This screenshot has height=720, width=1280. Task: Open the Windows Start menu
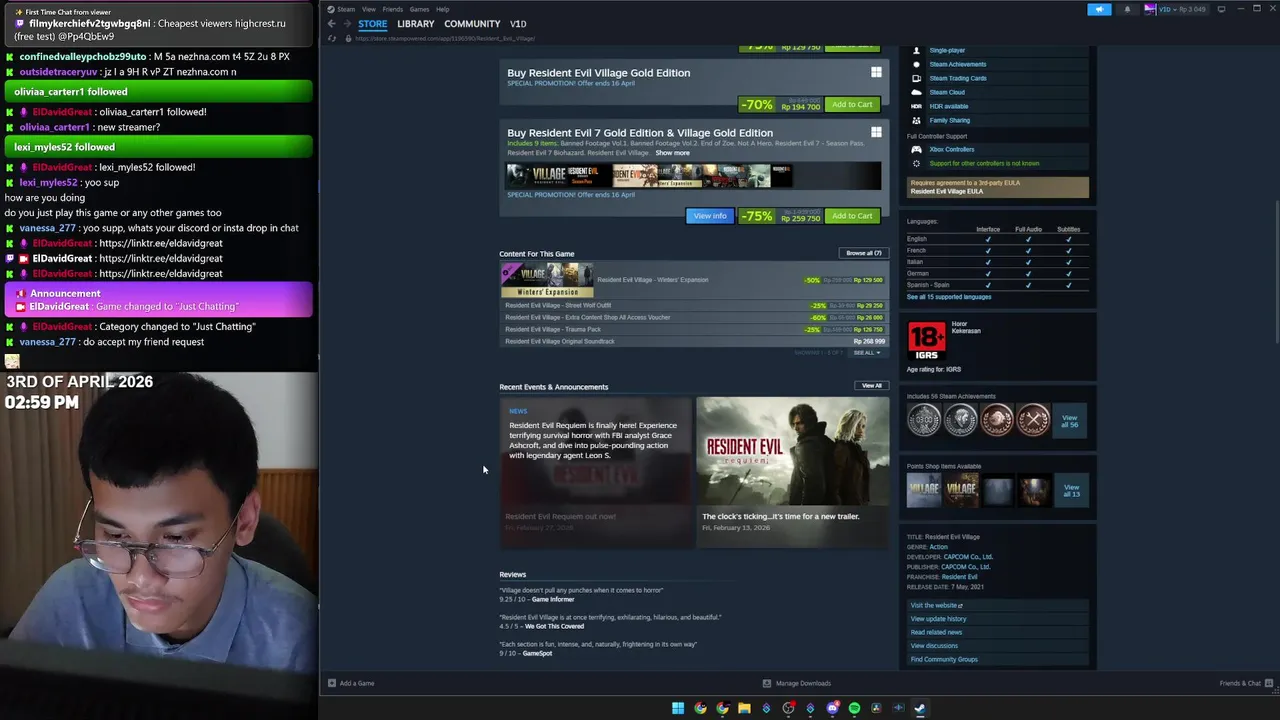pos(678,708)
